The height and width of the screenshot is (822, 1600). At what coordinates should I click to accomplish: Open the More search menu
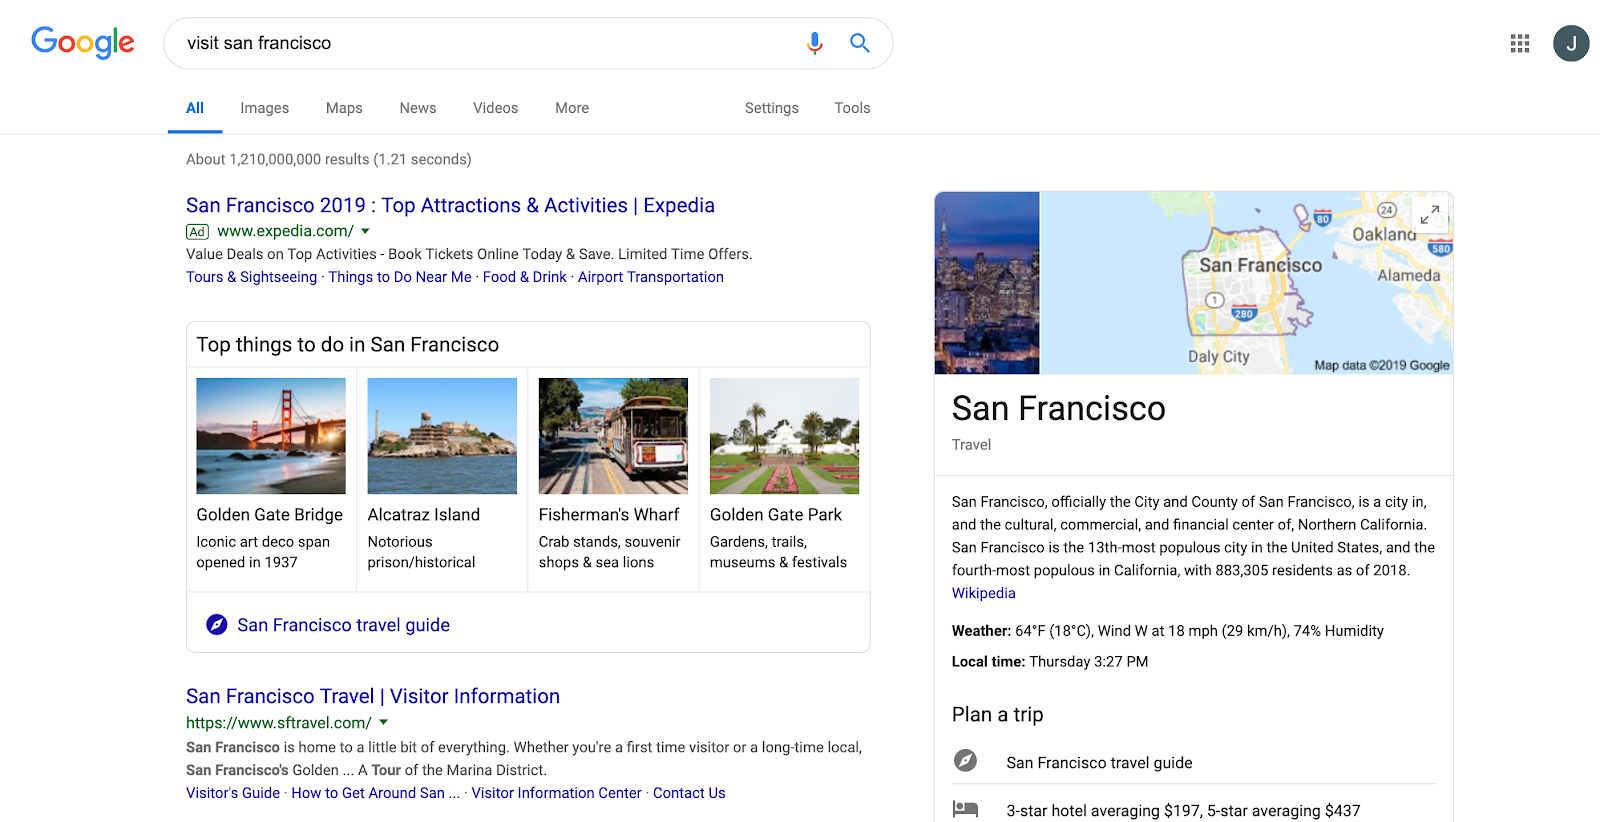(x=572, y=108)
